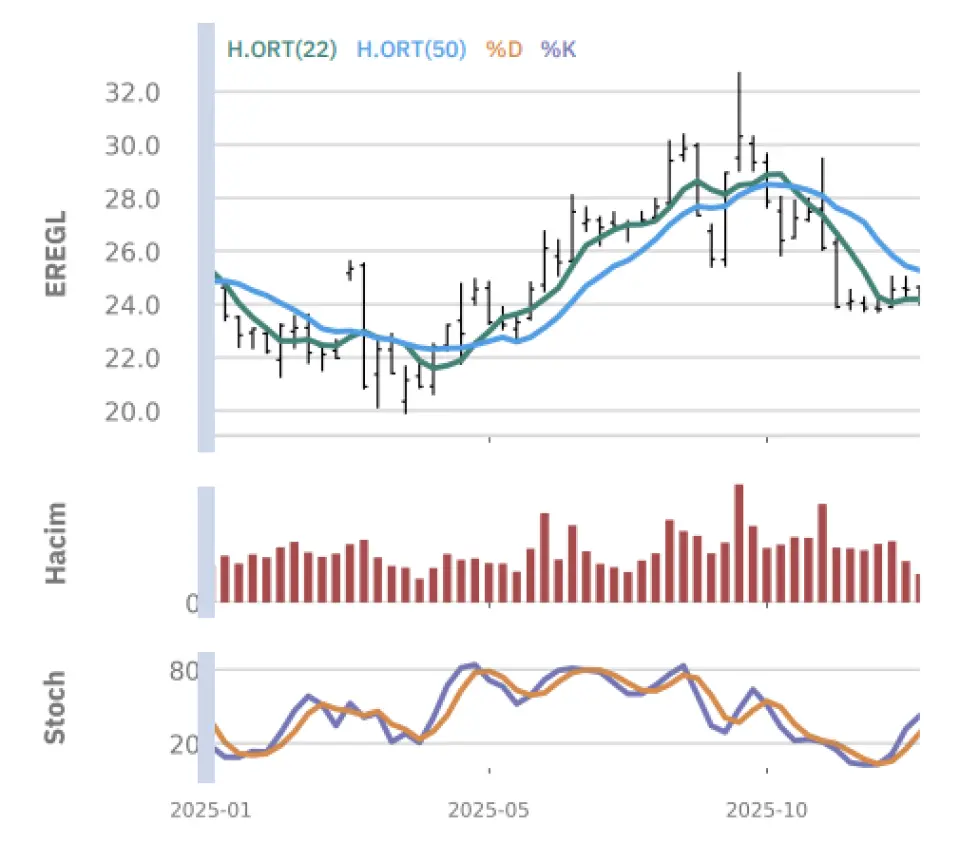Click the 20.0 price axis label
Viewport: 960px width, 844px height.
[x=132, y=411]
